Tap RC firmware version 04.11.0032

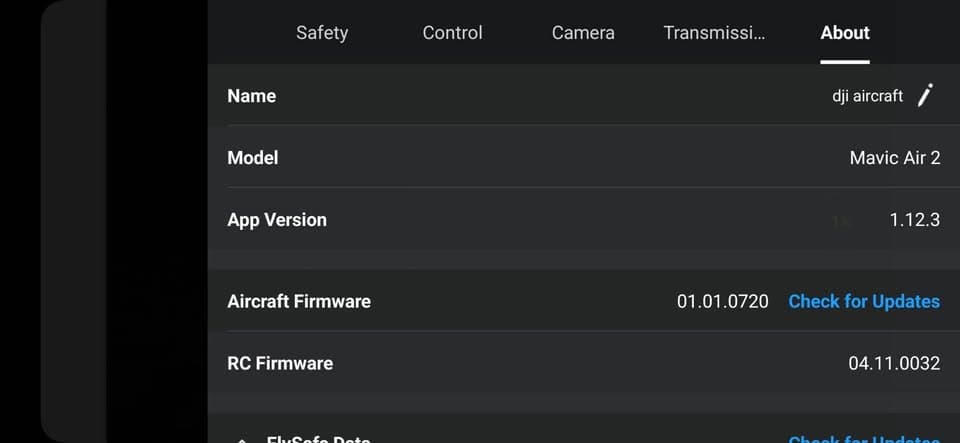tap(894, 363)
